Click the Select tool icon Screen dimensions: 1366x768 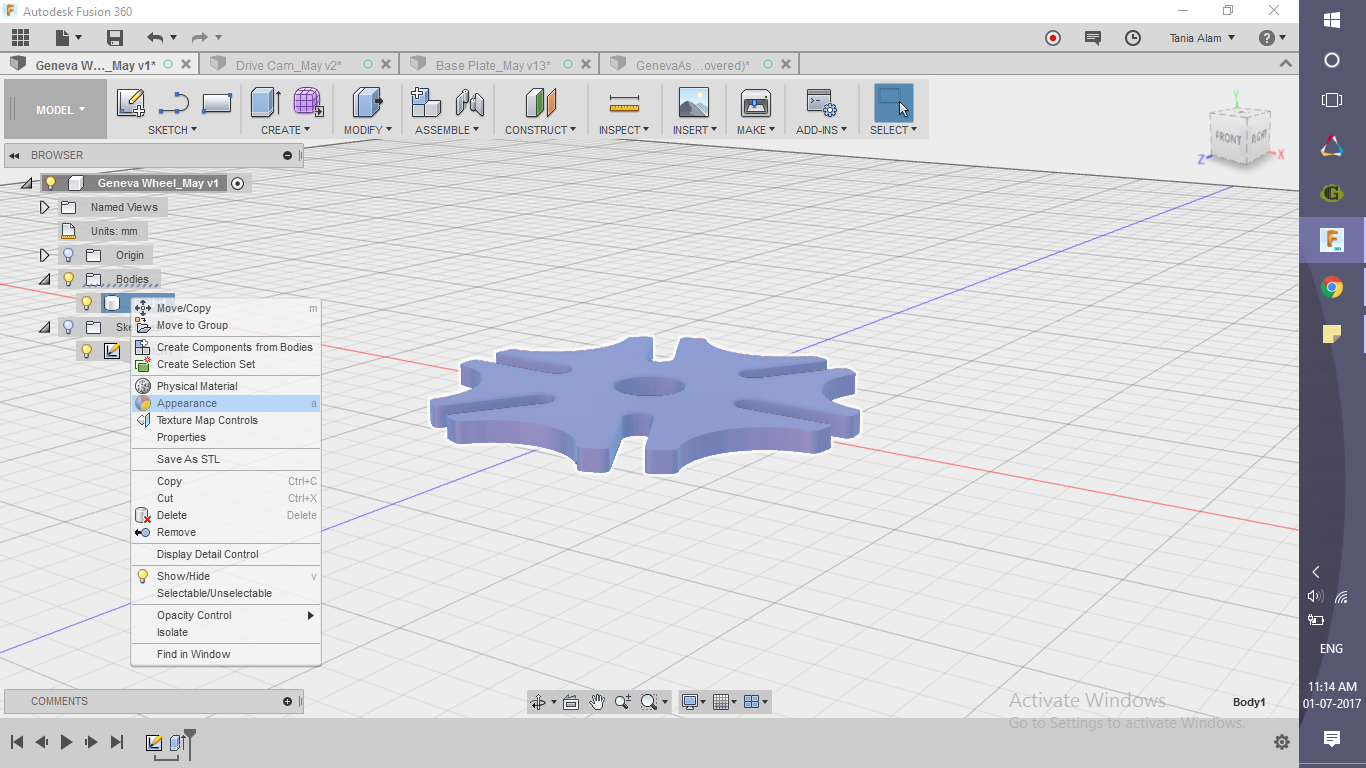click(893, 103)
